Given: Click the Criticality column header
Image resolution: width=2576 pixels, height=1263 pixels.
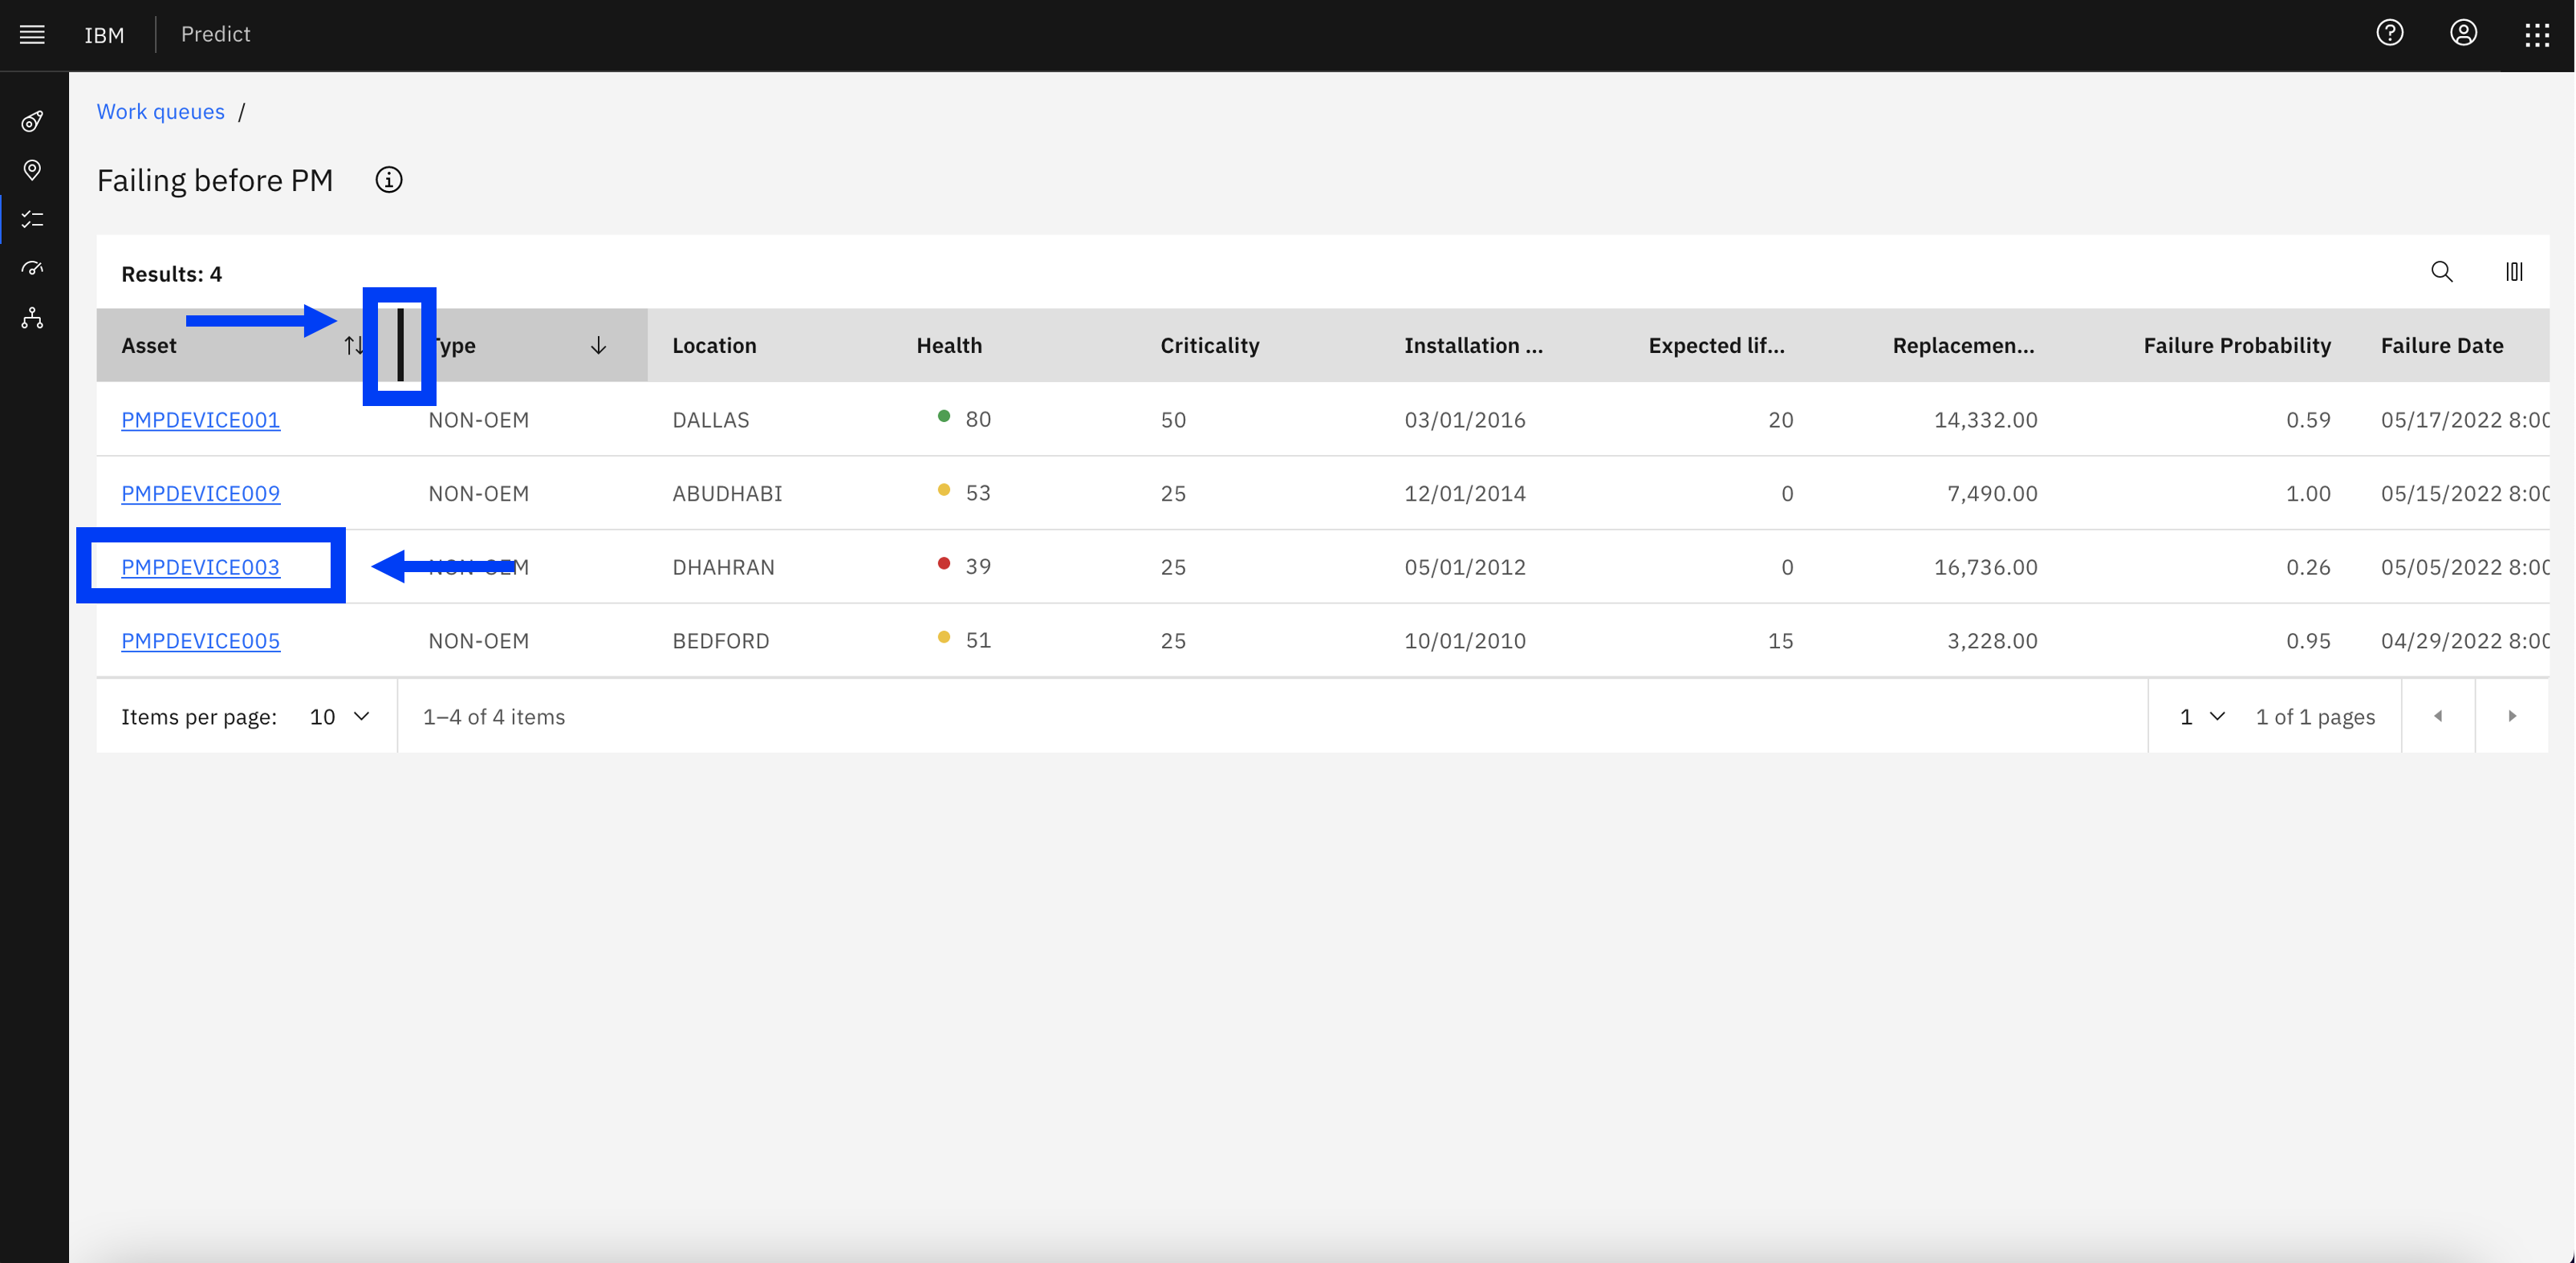Looking at the screenshot, I should point(1210,346).
